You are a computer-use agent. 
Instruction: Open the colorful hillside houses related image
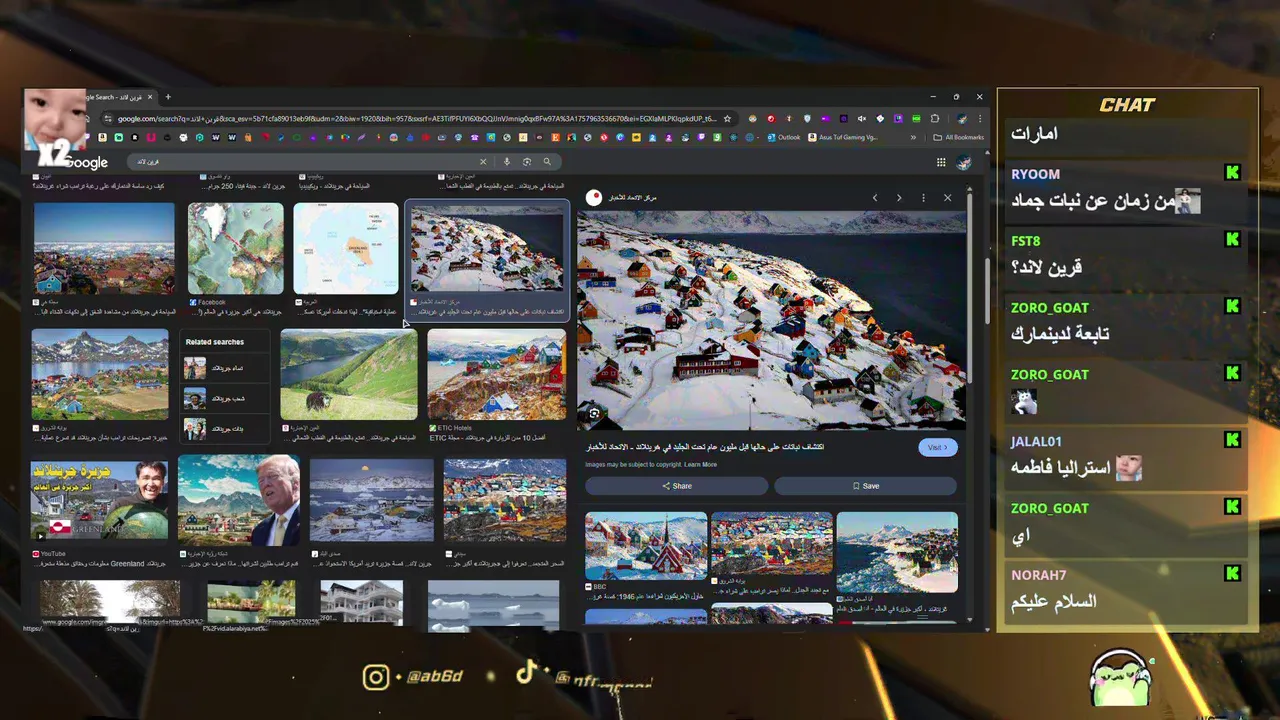771,543
